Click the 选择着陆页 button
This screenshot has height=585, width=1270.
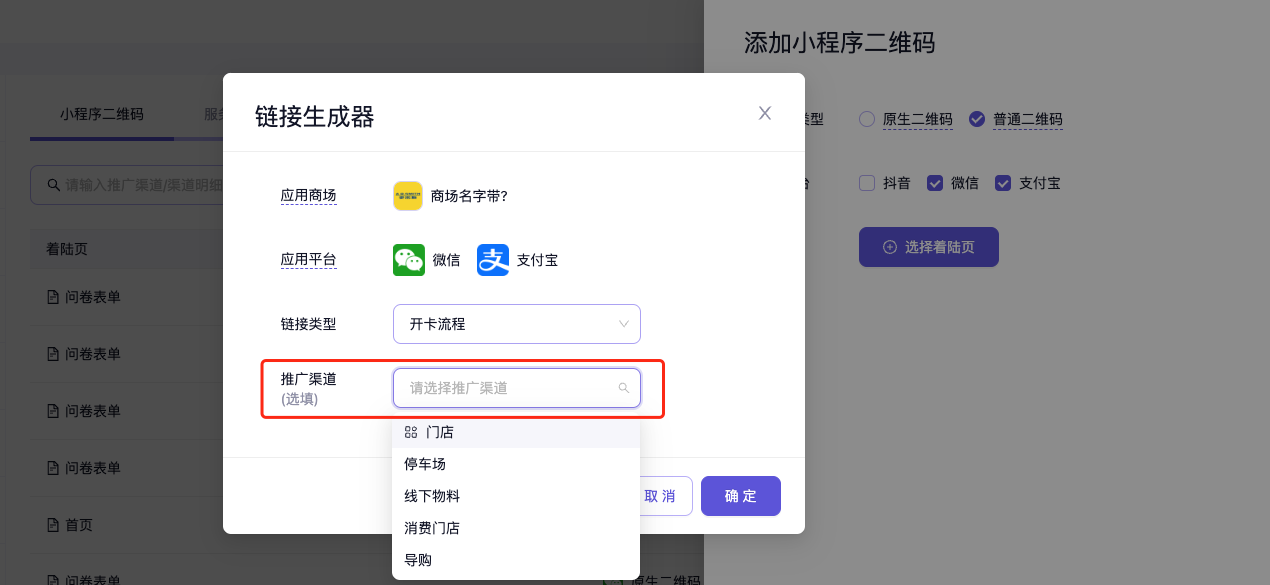928,247
